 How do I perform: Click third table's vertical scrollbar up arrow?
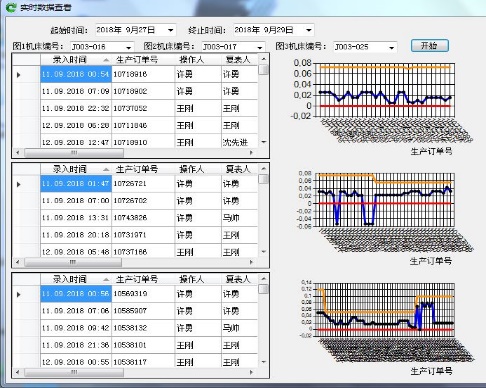coord(264,279)
